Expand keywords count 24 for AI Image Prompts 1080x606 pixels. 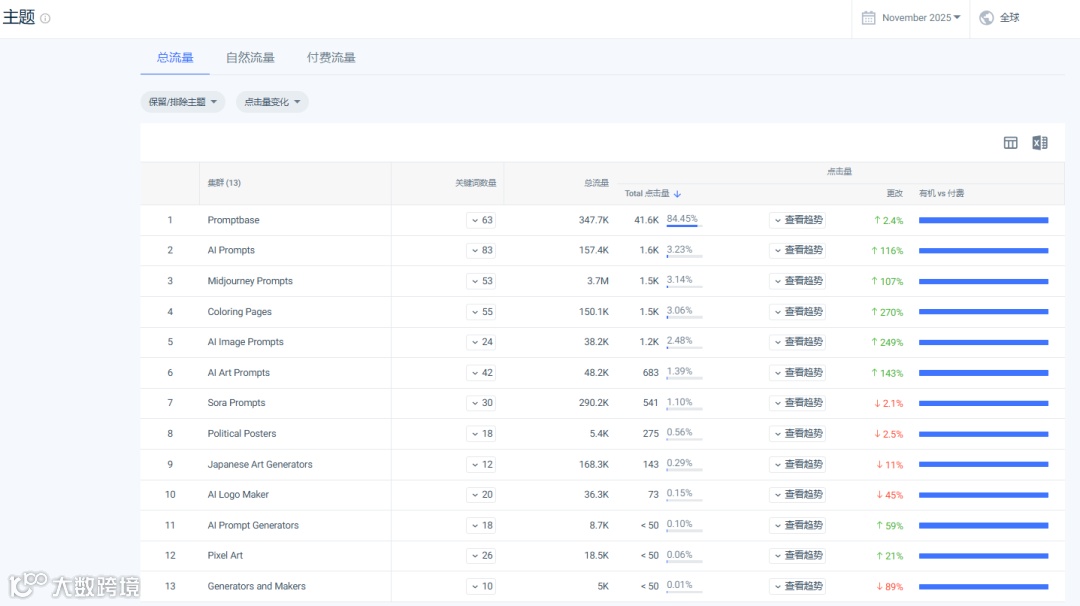point(481,342)
